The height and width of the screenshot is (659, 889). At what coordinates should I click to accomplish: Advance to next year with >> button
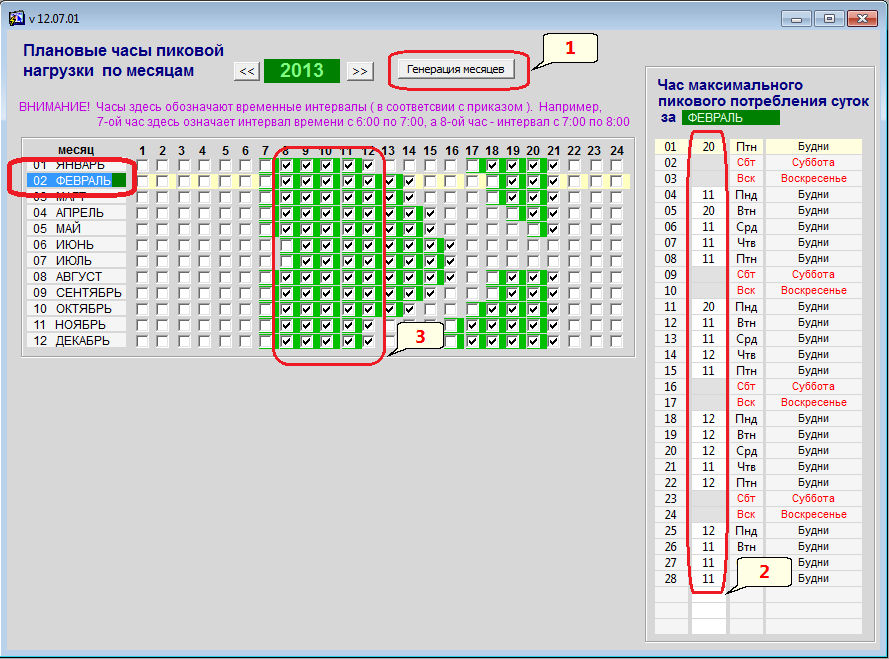pos(360,70)
